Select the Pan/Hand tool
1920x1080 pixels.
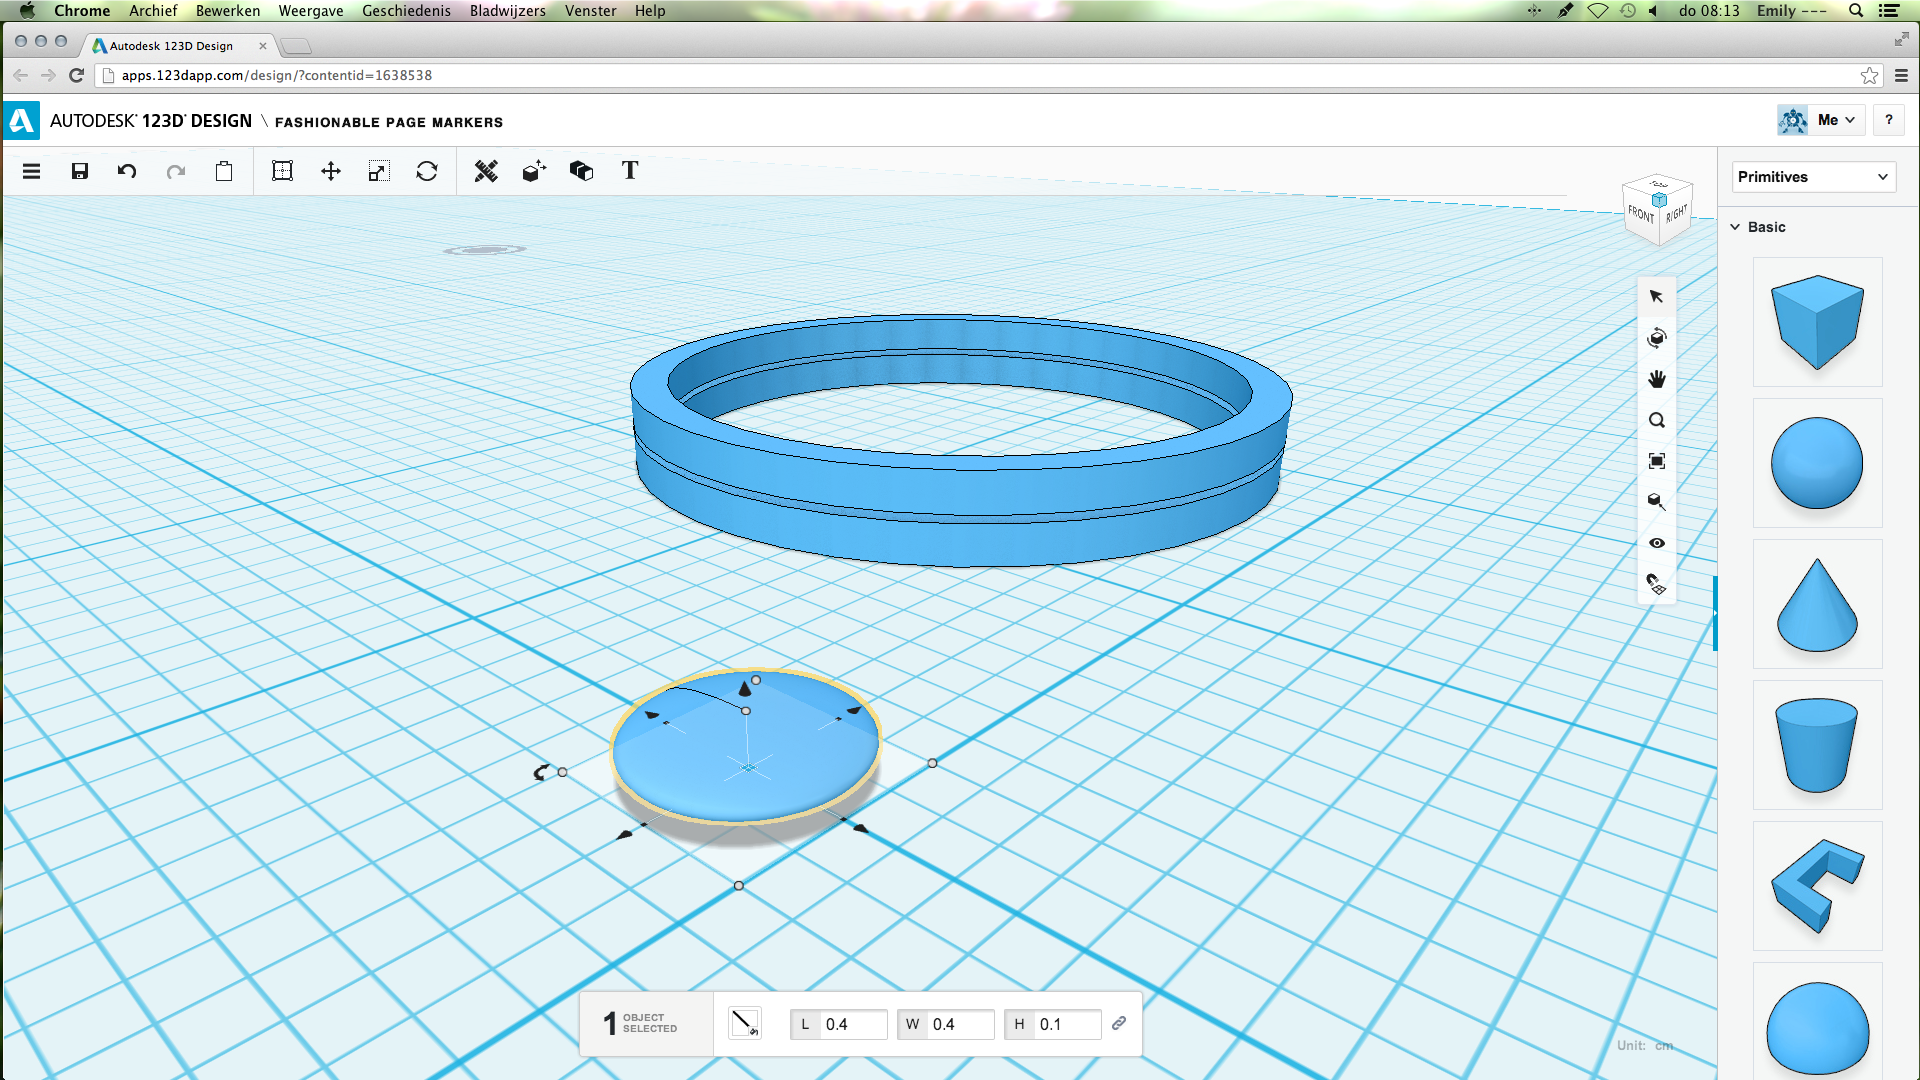coord(1656,380)
